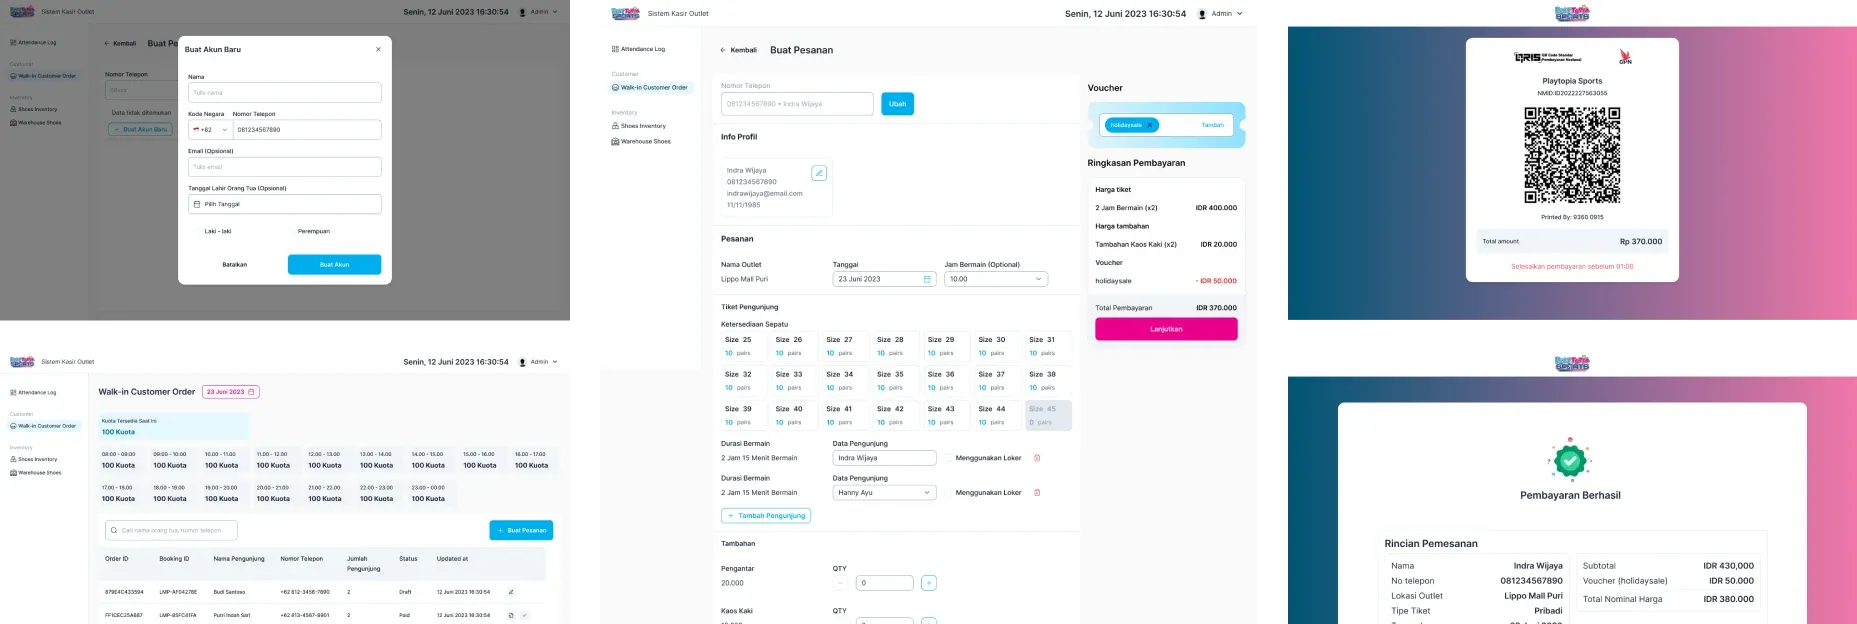The width and height of the screenshot is (1857, 624).
Task: Click Playtopia logo on Walk-in Customer Order list page
Action: pos(22,362)
